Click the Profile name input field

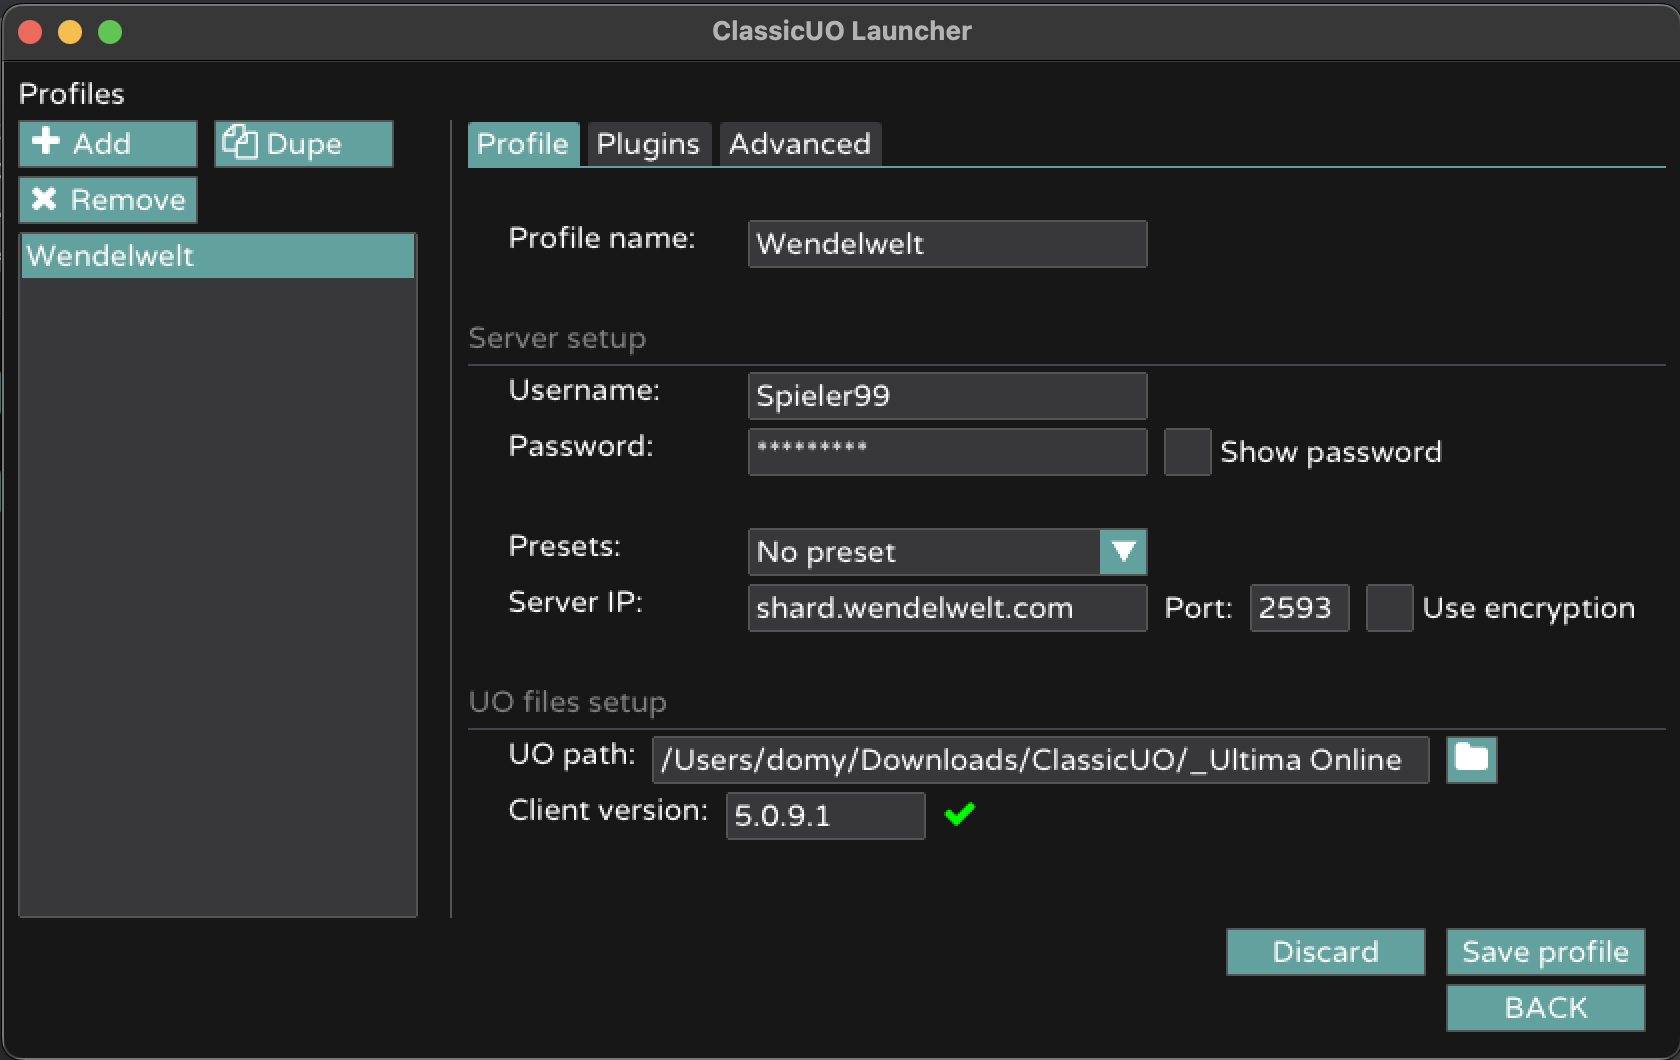point(946,244)
